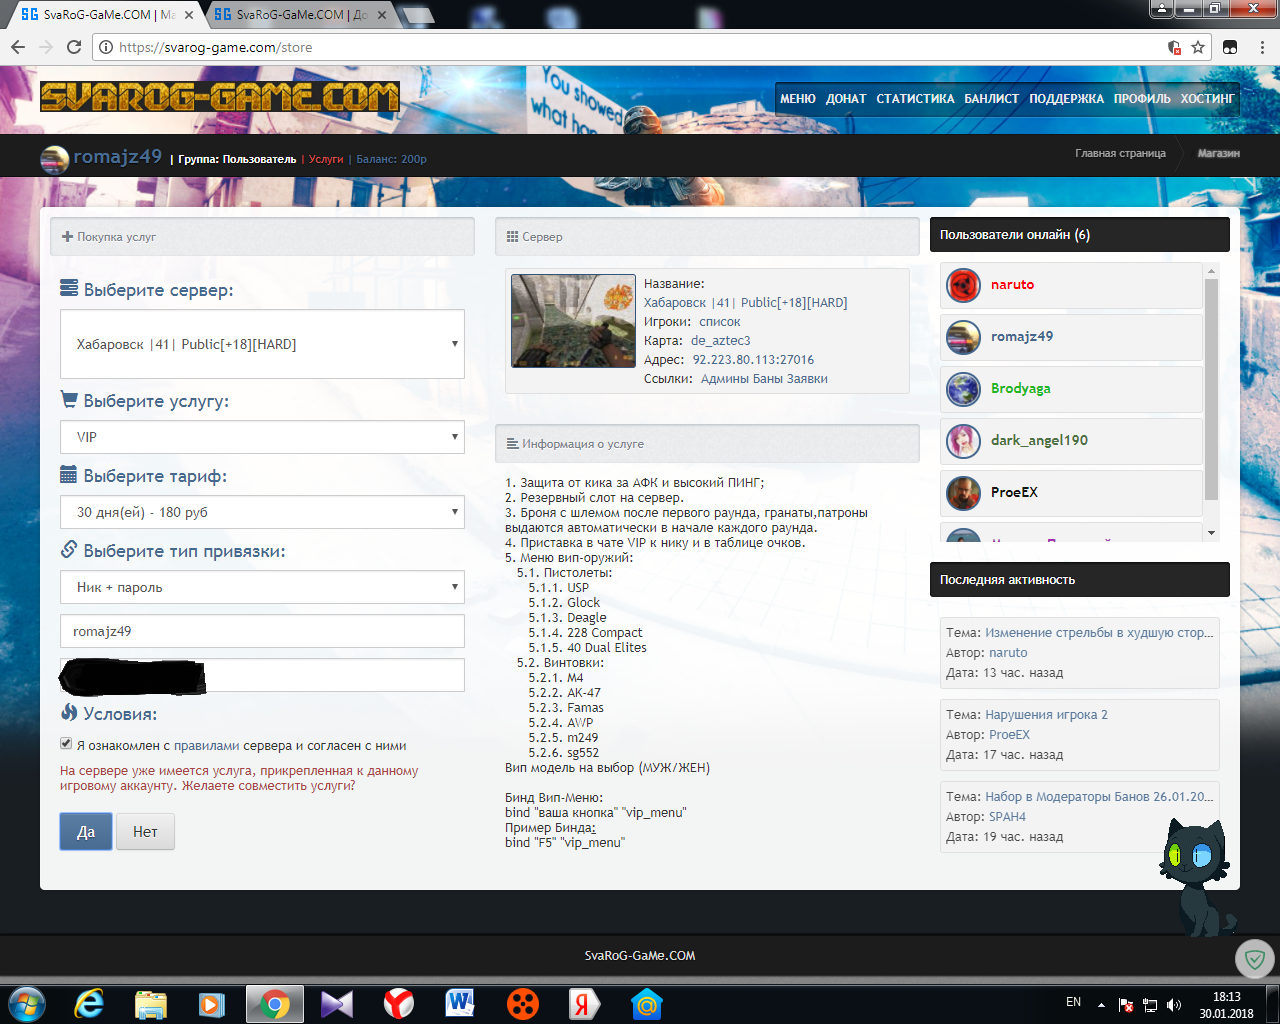Click the green shield icon in the corner

coord(1254,960)
